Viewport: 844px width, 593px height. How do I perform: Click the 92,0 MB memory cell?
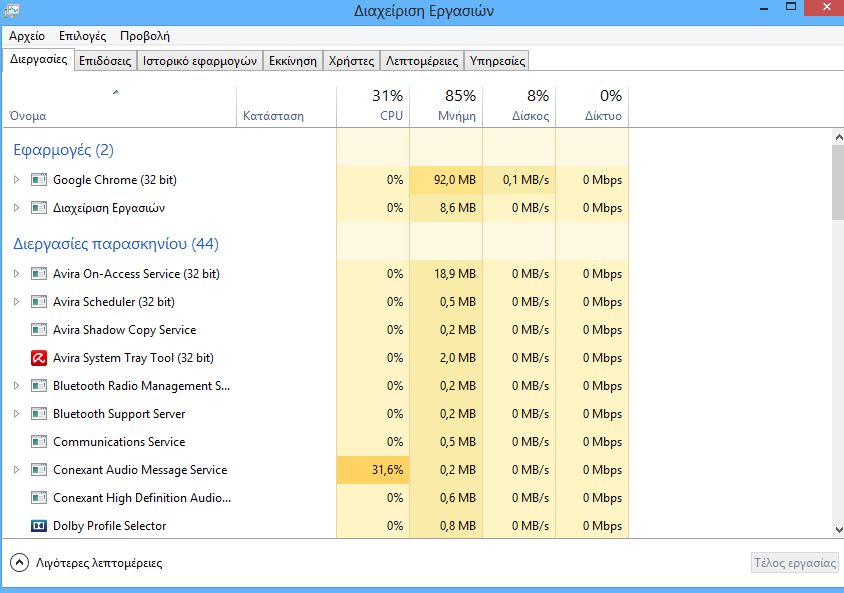point(446,180)
